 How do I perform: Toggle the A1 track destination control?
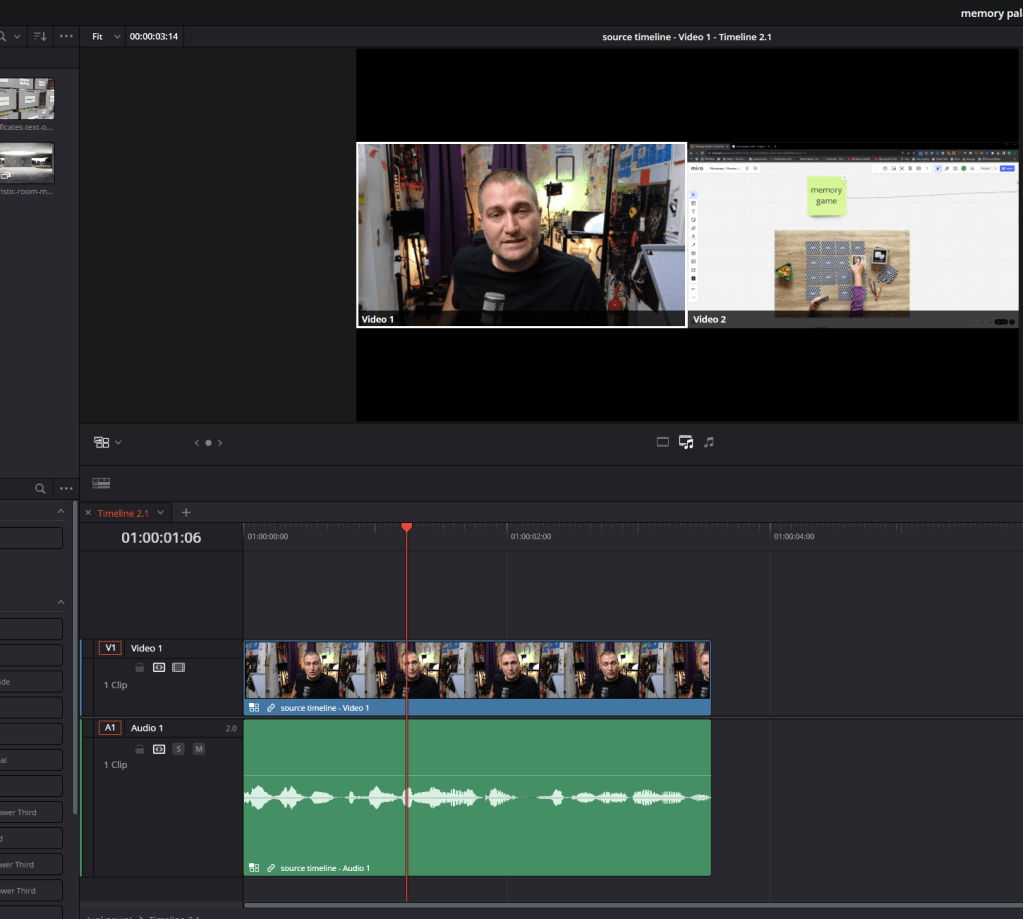coord(110,727)
